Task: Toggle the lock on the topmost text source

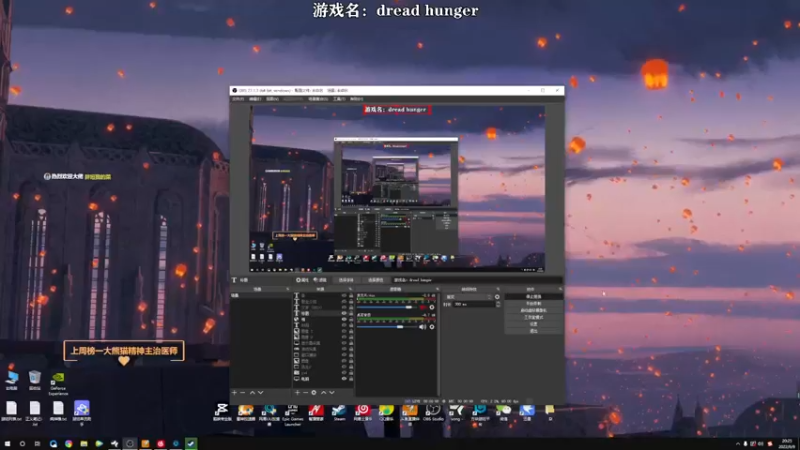Action: (351, 296)
